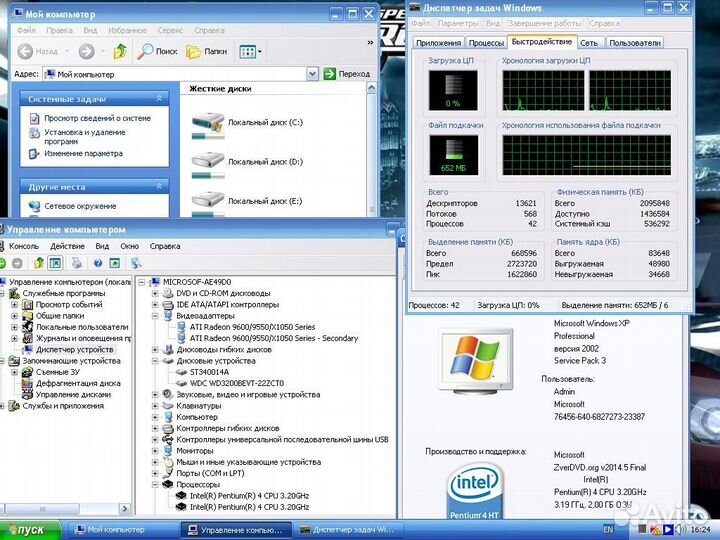Collapse the Видеоадаптеры device node
This screenshot has width=720, height=540.
[x=155, y=316]
